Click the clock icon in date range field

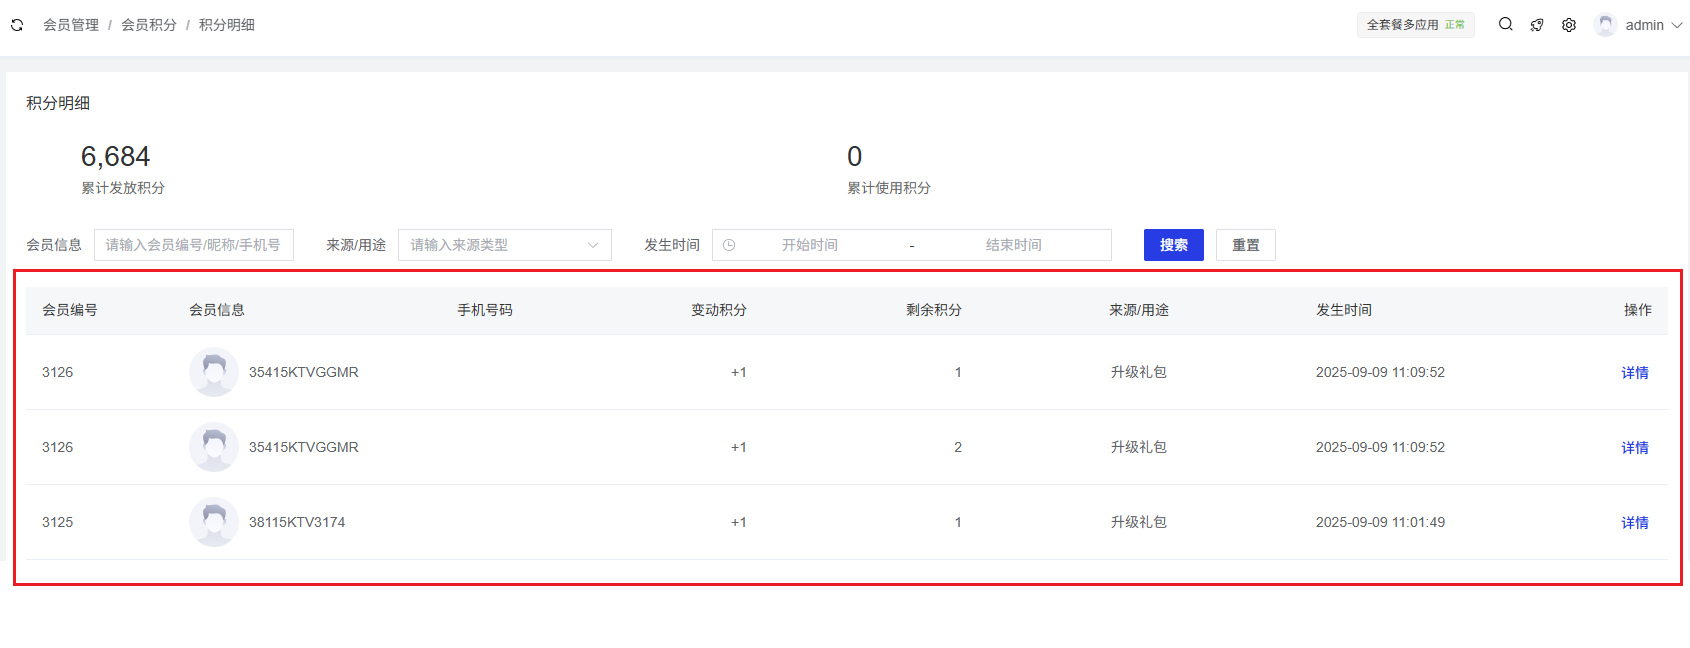[729, 245]
